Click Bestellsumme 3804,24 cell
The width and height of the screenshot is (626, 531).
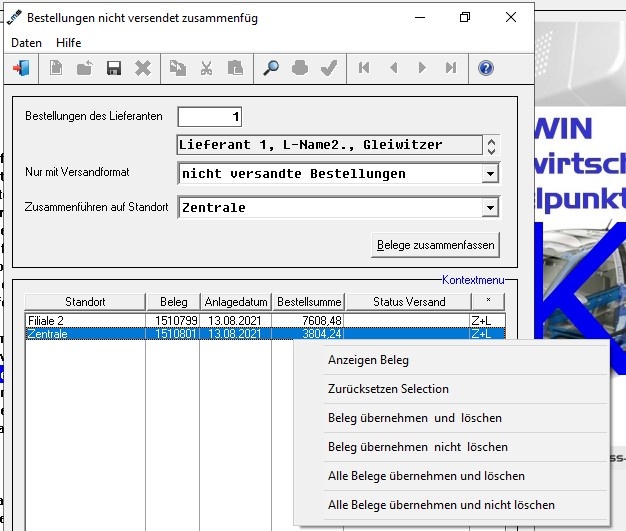[322, 334]
